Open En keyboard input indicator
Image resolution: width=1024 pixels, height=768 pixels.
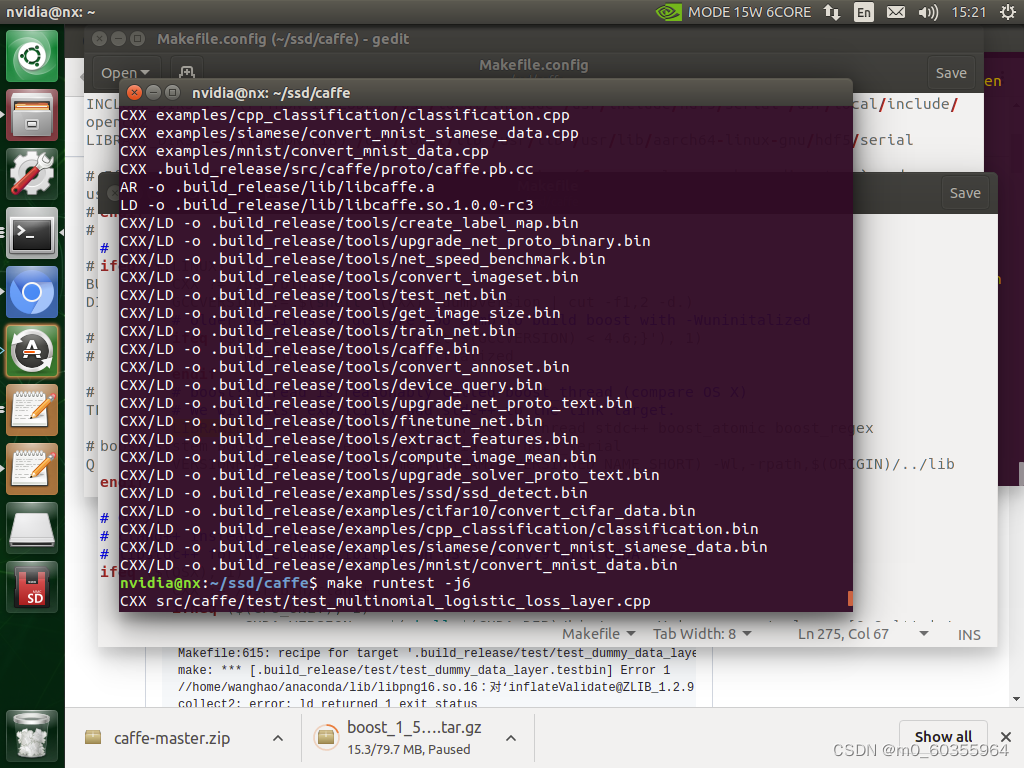864,12
